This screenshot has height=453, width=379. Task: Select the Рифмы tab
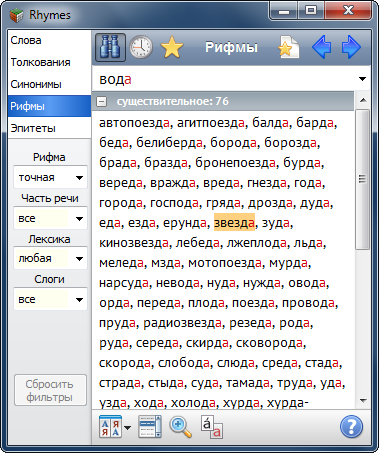pyautogui.click(x=49, y=106)
